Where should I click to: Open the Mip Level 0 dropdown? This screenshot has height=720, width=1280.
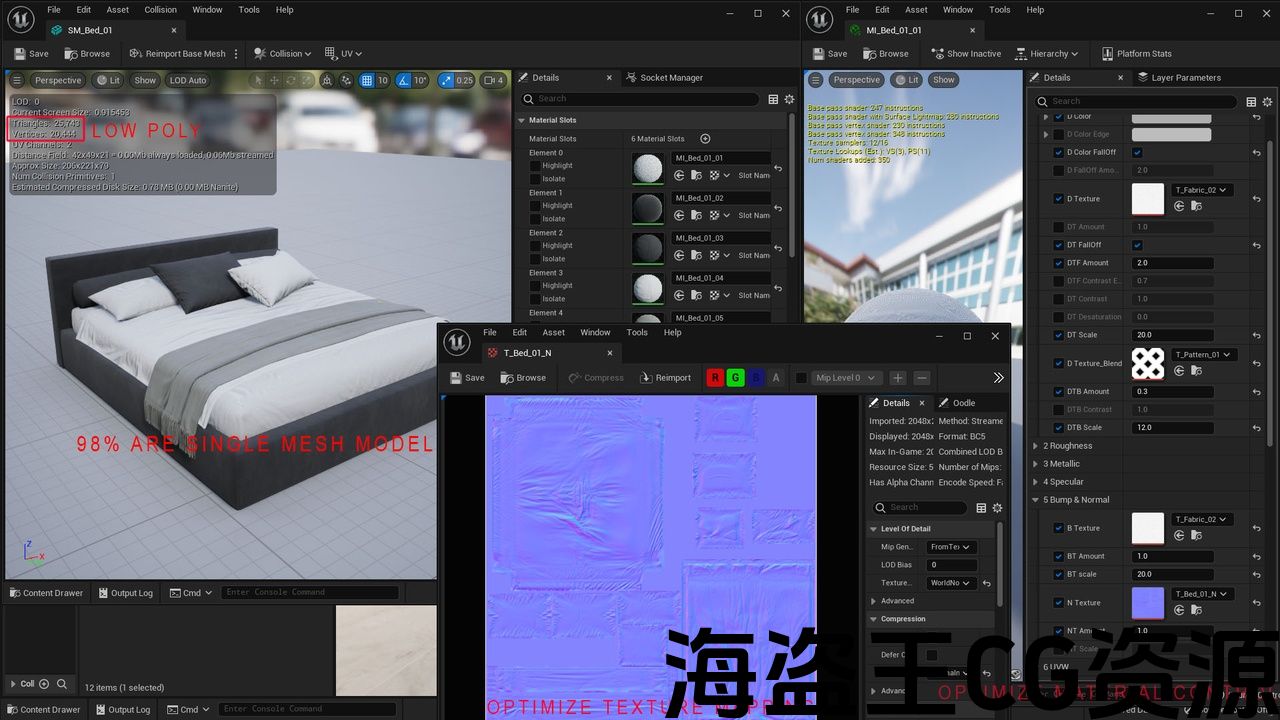(x=845, y=378)
